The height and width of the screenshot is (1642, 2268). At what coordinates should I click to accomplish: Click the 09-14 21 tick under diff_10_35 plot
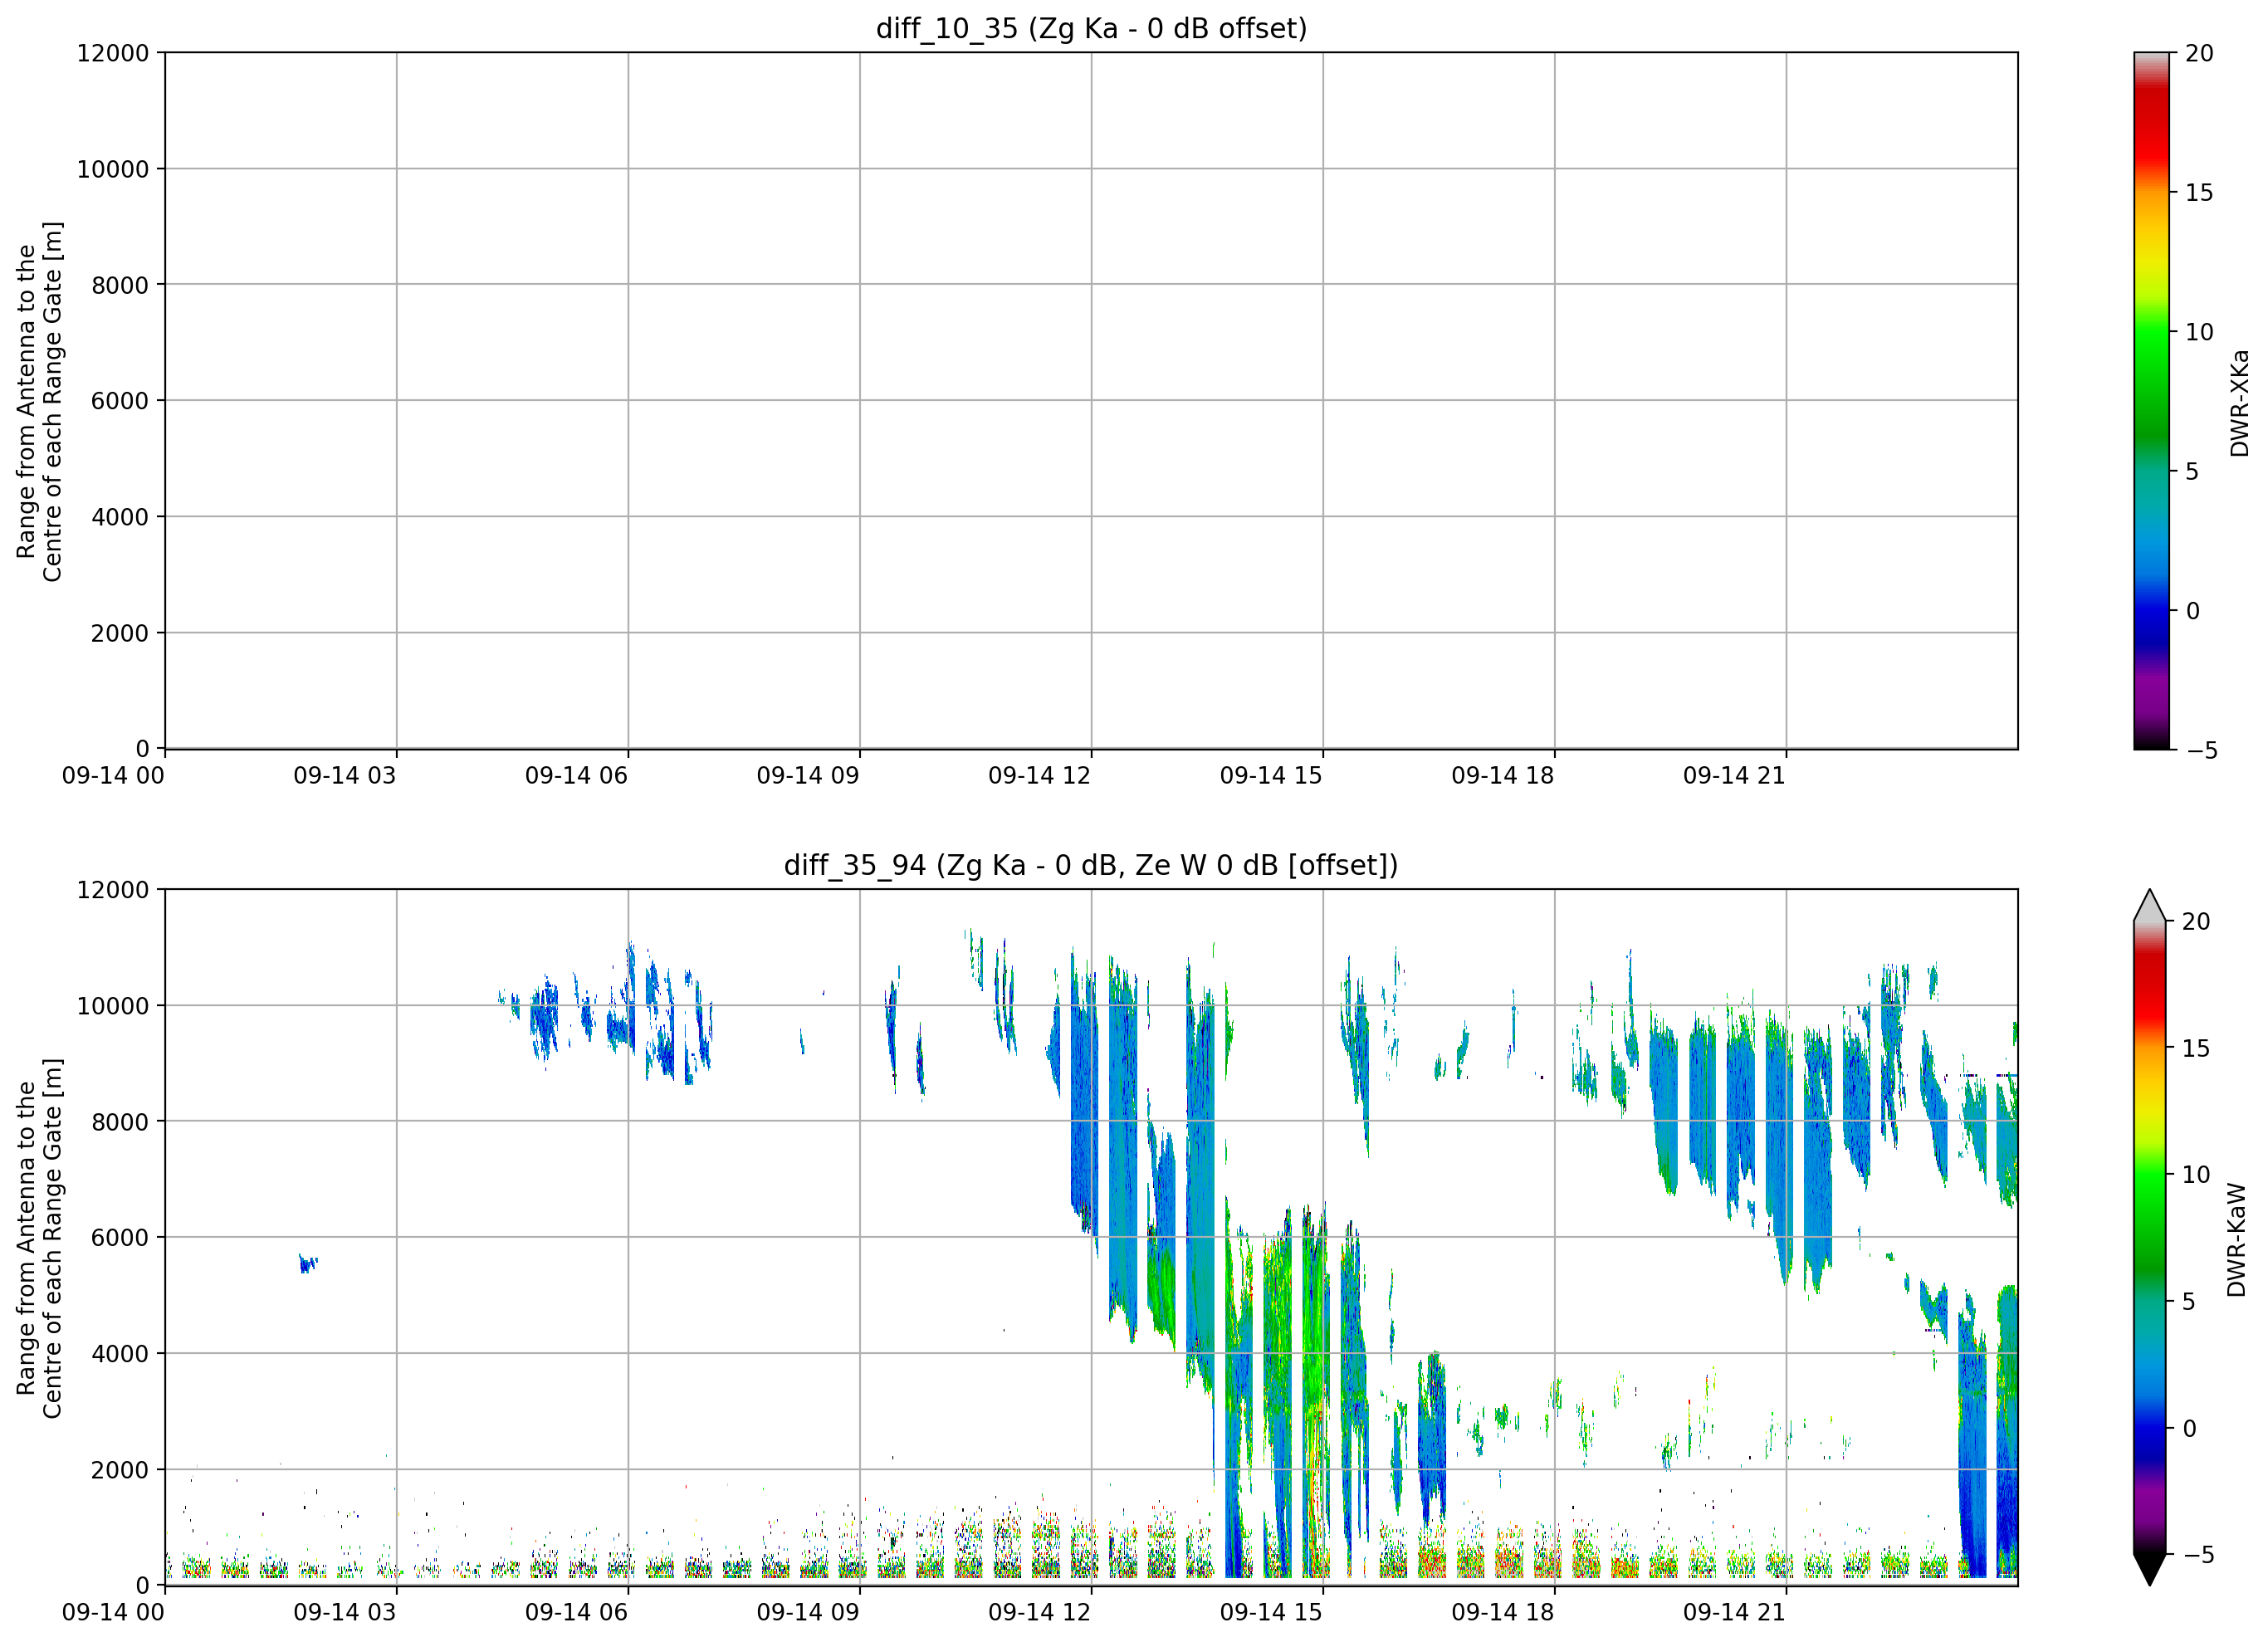(1734, 776)
